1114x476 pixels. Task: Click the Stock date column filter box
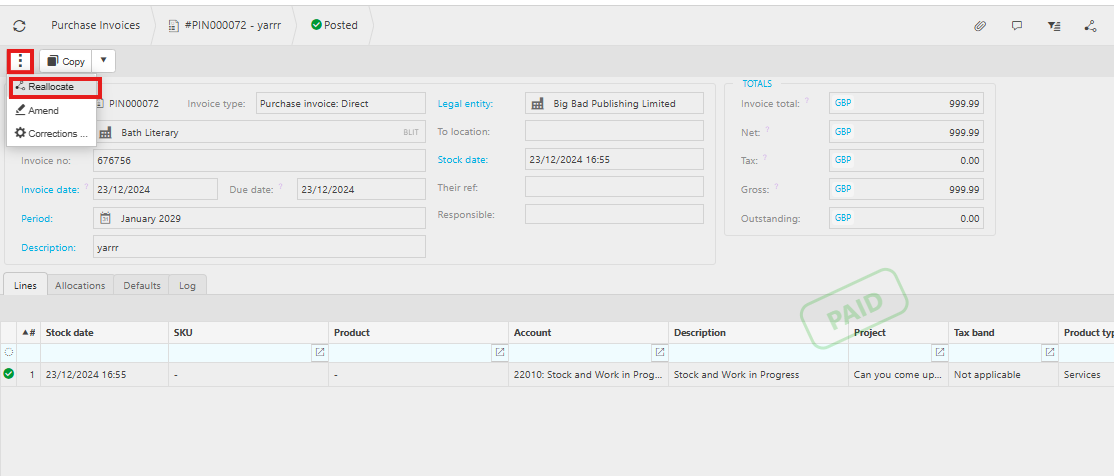104,352
